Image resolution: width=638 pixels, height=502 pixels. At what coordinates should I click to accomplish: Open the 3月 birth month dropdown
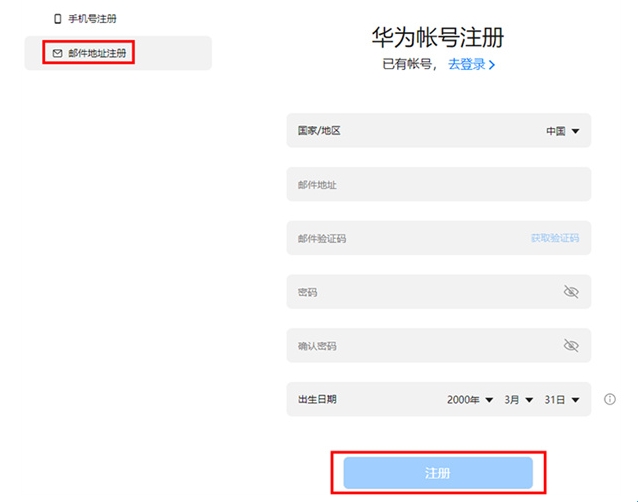[516, 400]
